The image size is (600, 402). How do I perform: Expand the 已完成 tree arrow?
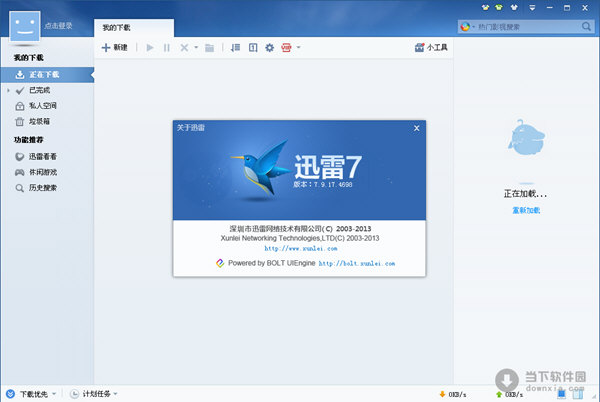pyautogui.click(x=8, y=90)
